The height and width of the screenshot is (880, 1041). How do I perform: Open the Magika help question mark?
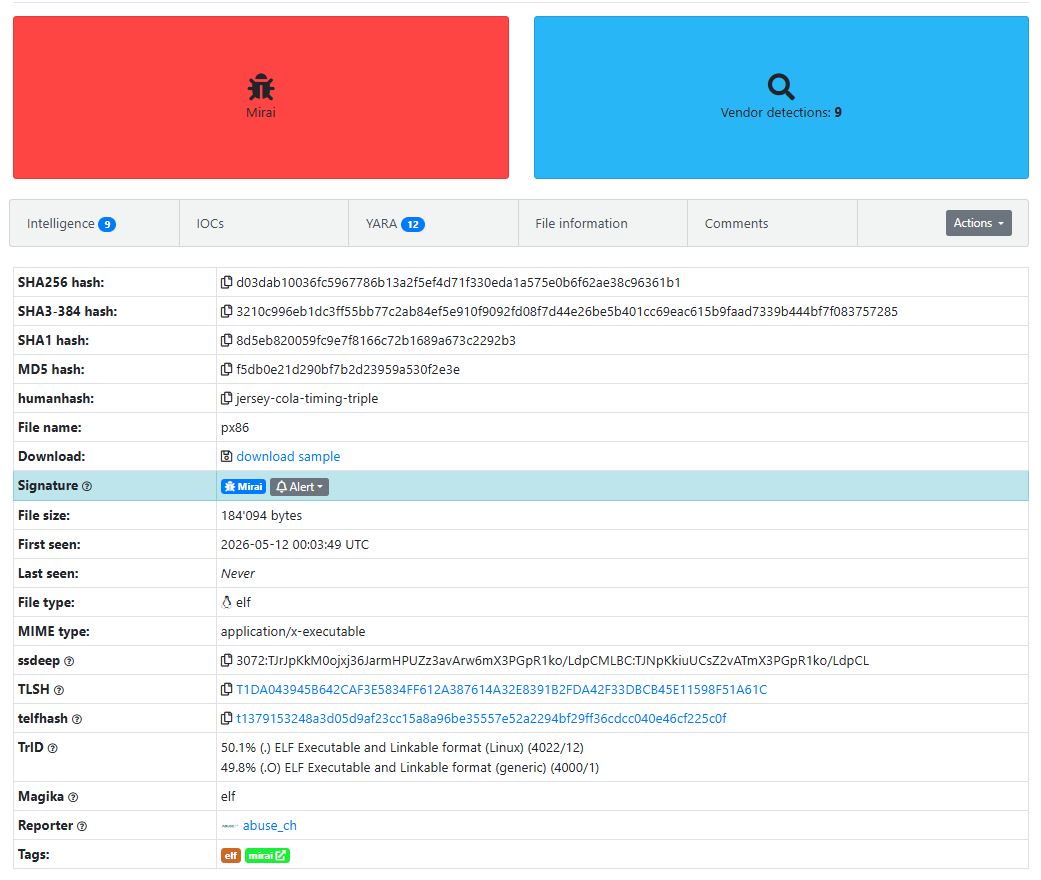coord(73,797)
